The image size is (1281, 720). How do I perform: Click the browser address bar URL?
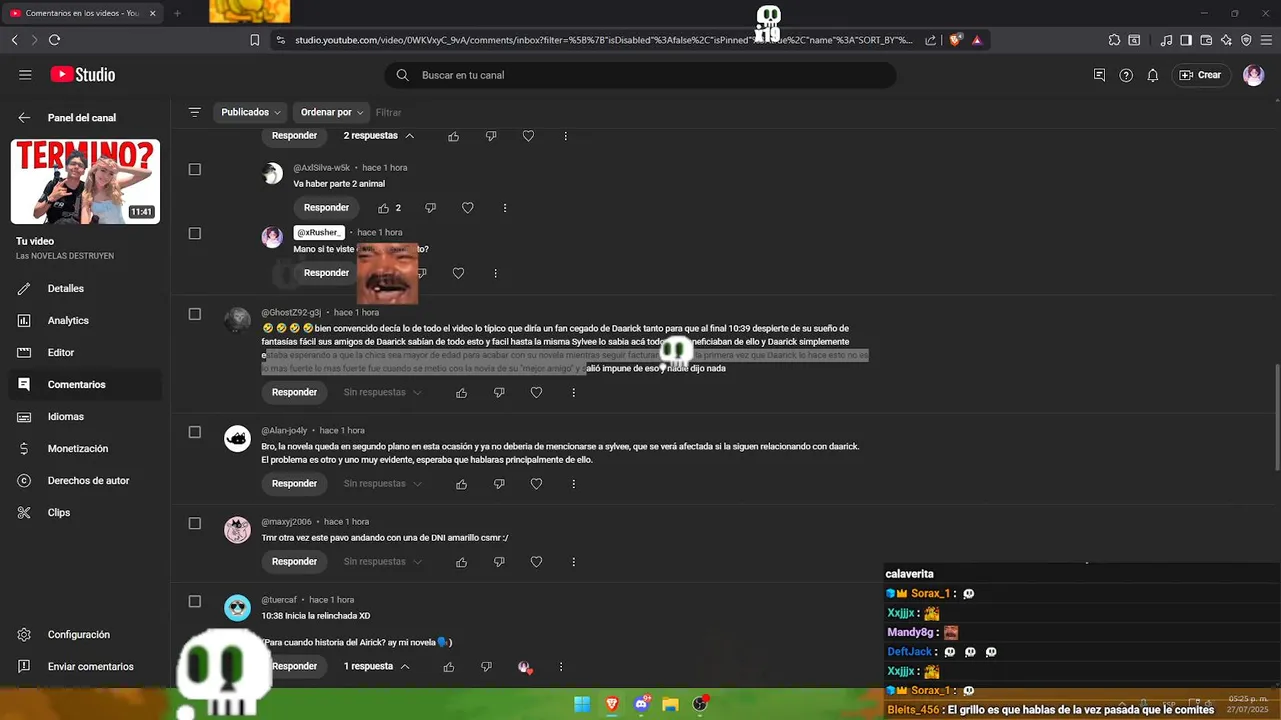point(603,40)
